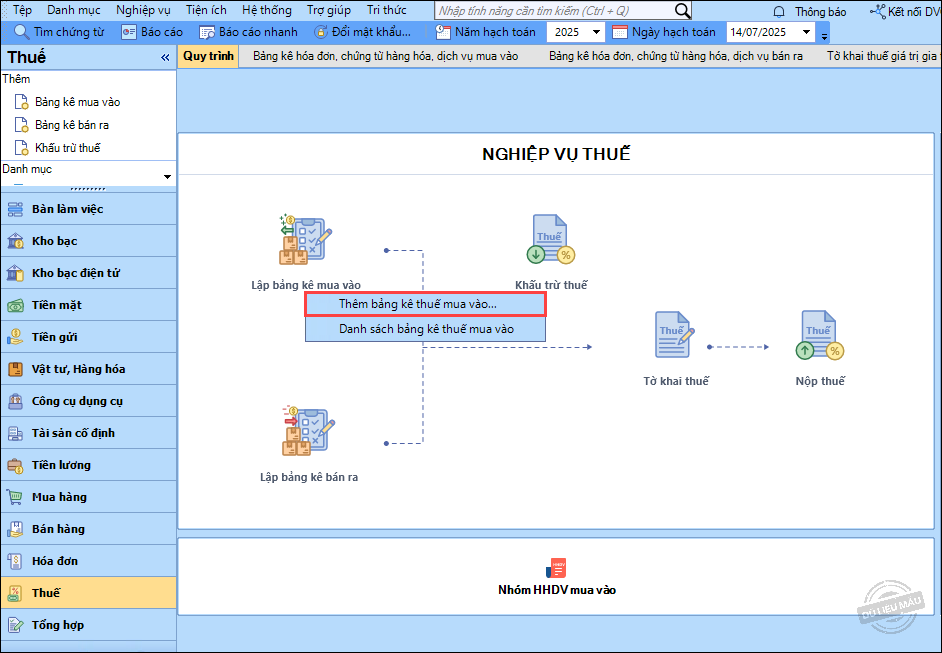Open Báo cáo nhanh quick report
942x653 pixels.
[x=249, y=32]
